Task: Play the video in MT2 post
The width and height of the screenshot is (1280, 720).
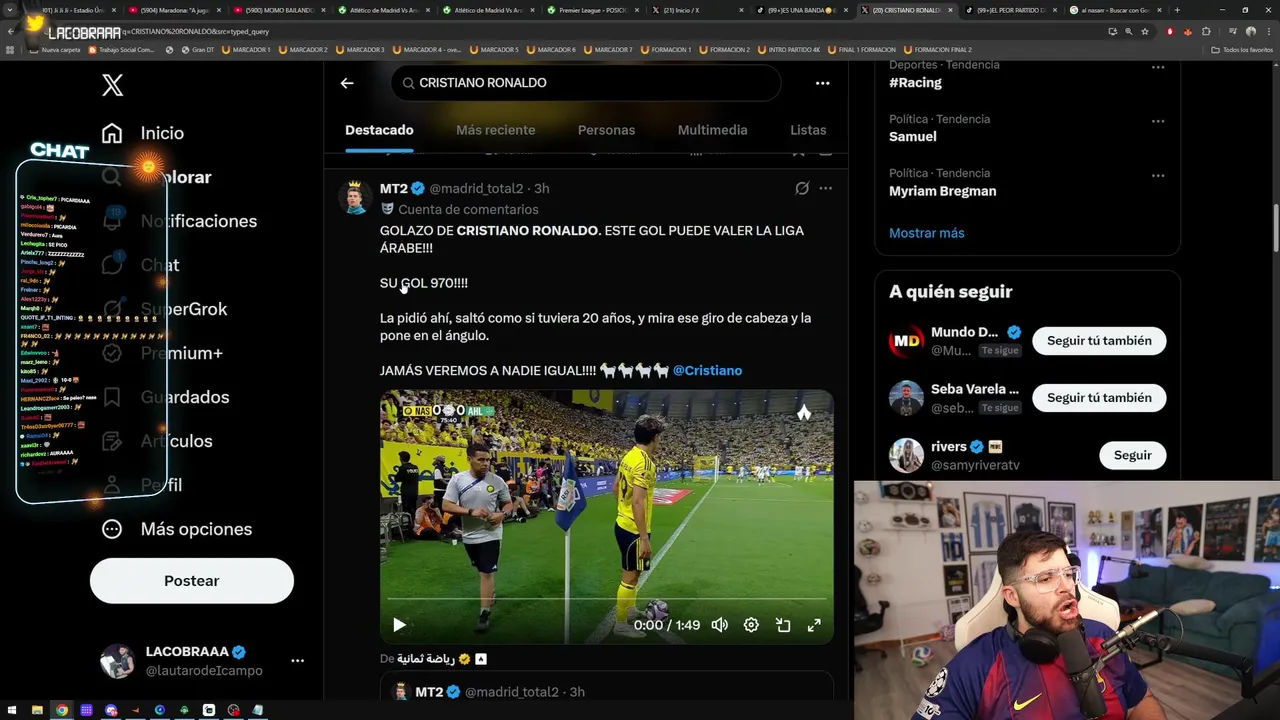Action: coord(399,625)
